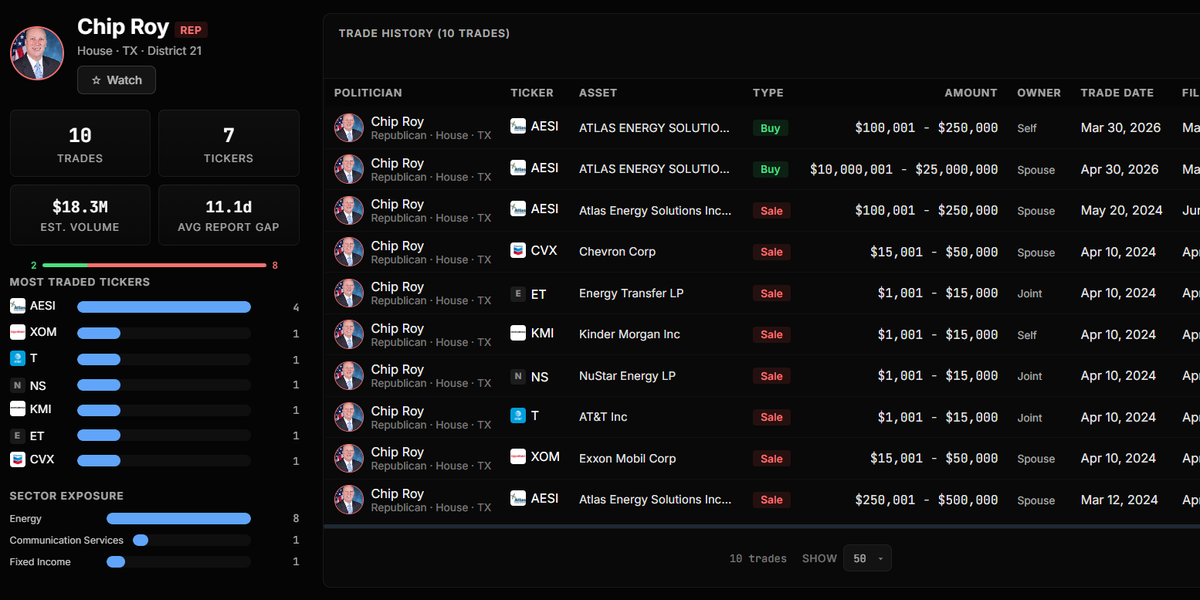Click AT&T logo in Most Traded Tickers
The image size is (1200, 600).
click(17, 358)
